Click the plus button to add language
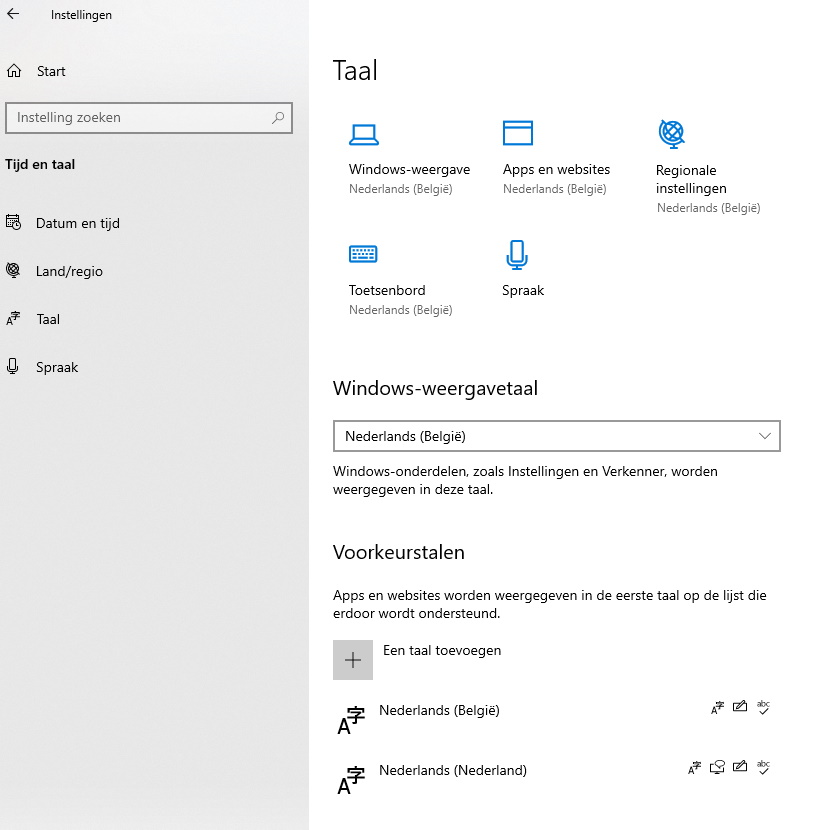The height and width of the screenshot is (830, 836). (353, 660)
